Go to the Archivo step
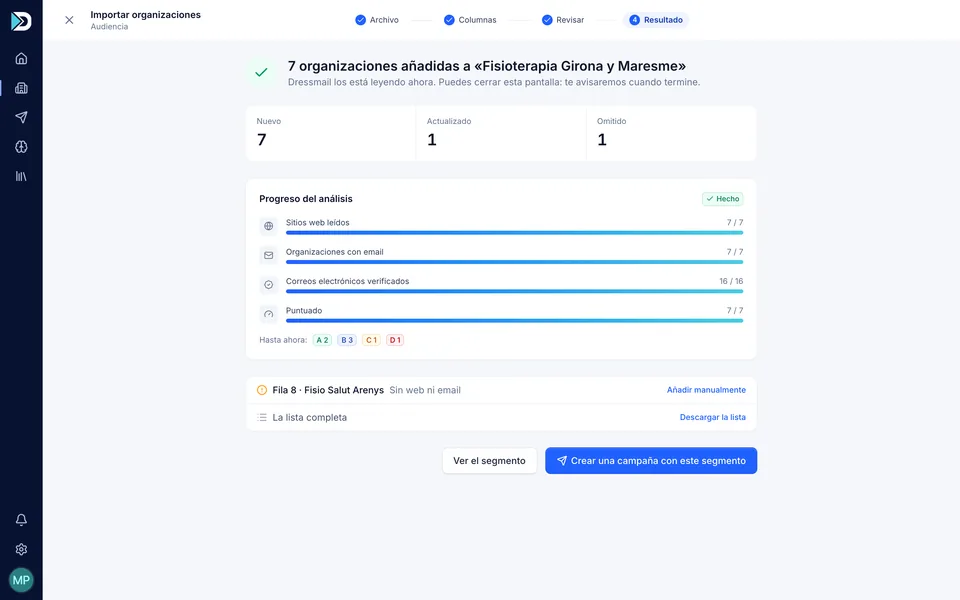Viewport: 960px width, 600px height. tap(377, 20)
